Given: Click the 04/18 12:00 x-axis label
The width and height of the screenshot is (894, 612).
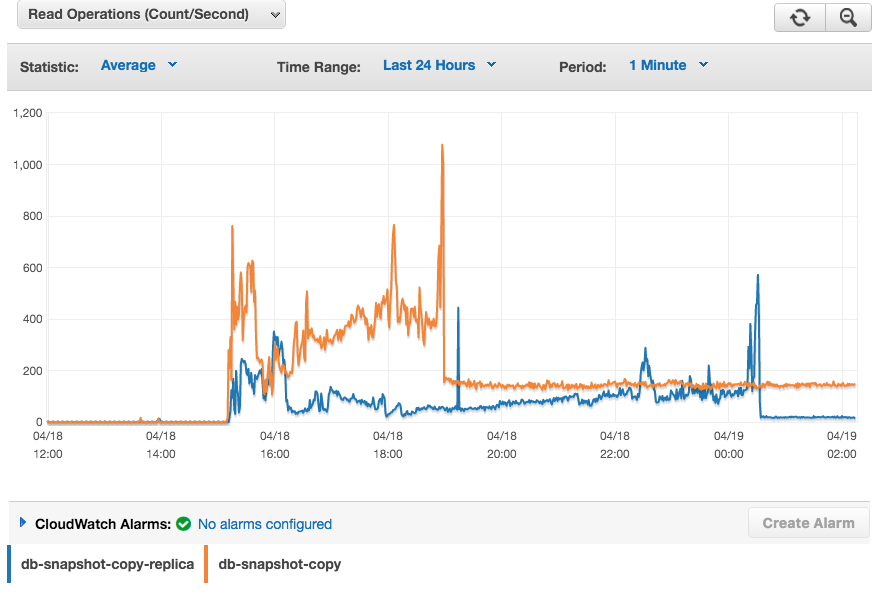Looking at the screenshot, I should click(48, 445).
